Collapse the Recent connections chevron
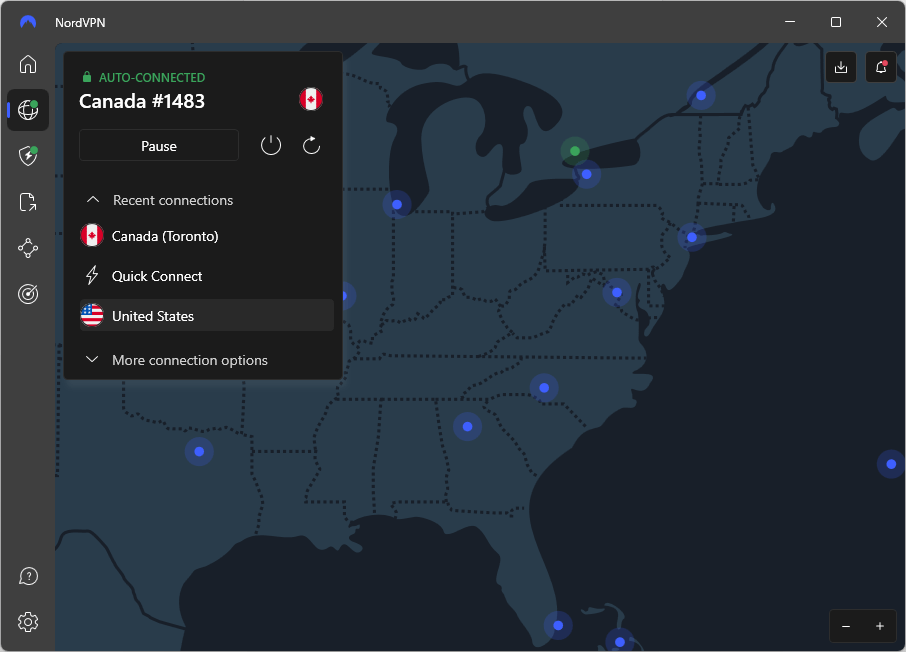This screenshot has height=652, width=906. click(x=92, y=199)
